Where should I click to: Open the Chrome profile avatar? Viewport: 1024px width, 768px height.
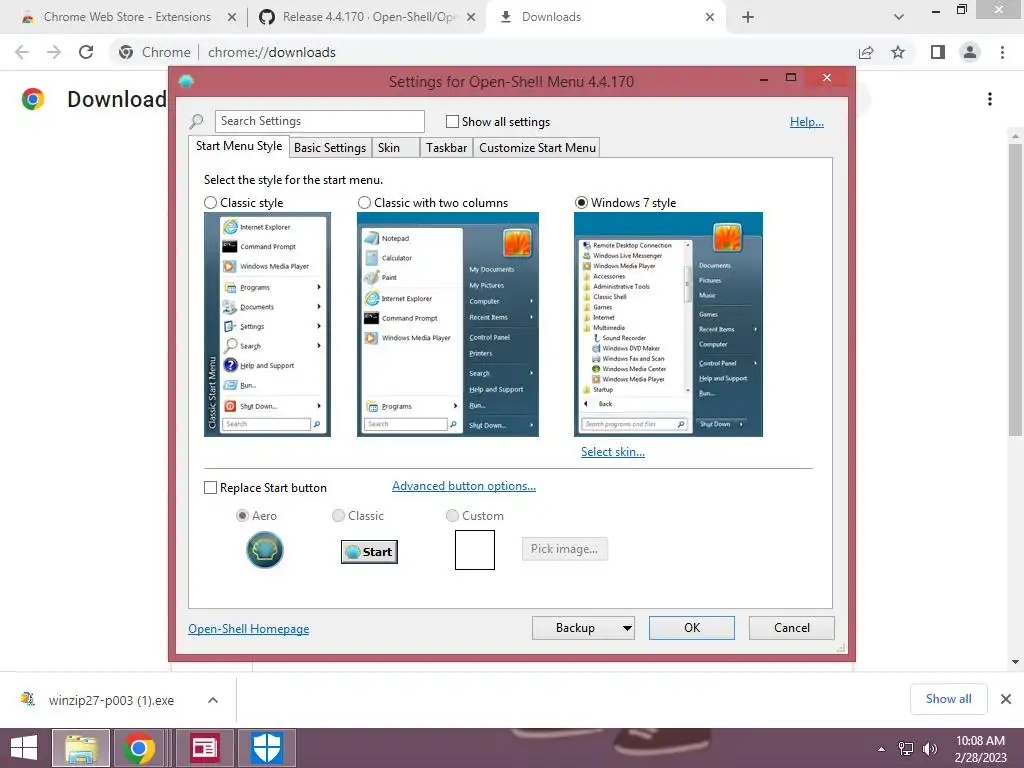970,52
